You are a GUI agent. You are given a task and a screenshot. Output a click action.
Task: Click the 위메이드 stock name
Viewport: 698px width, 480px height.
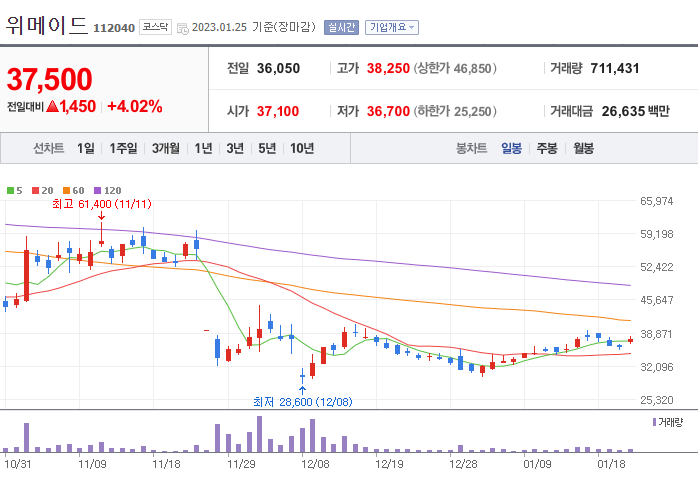(x=46, y=25)
